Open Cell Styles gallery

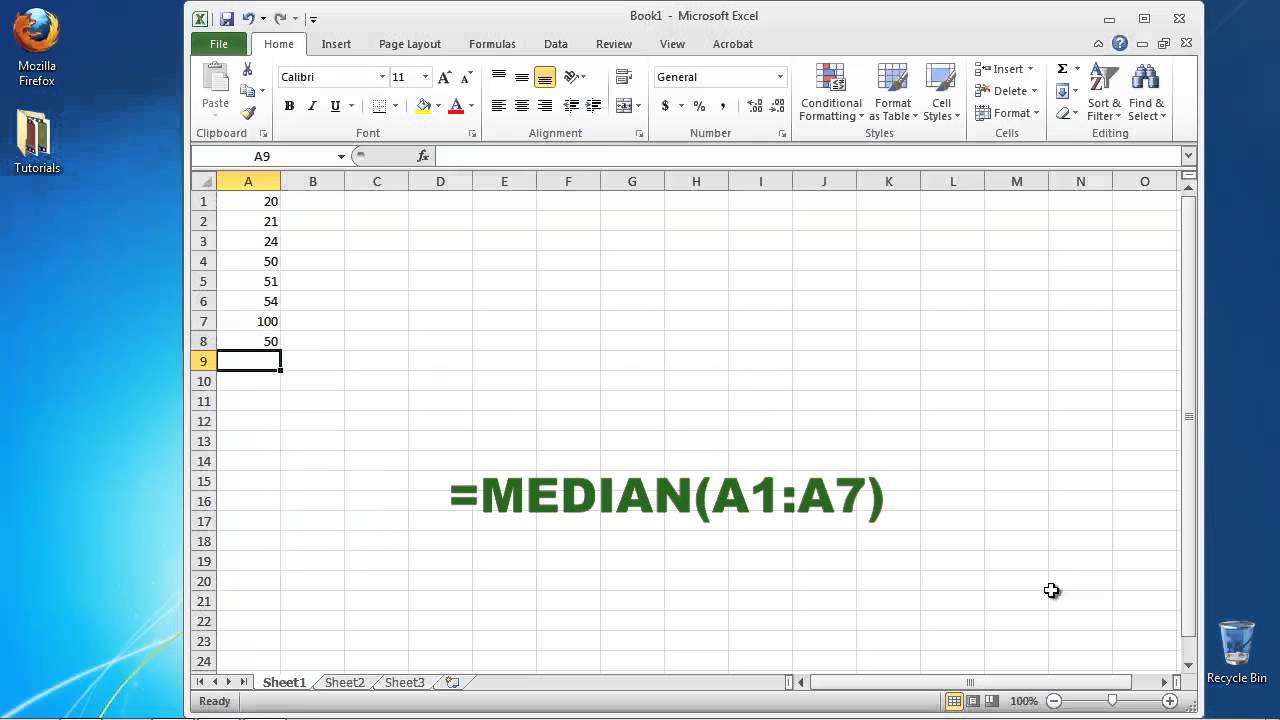pos(941,92)
